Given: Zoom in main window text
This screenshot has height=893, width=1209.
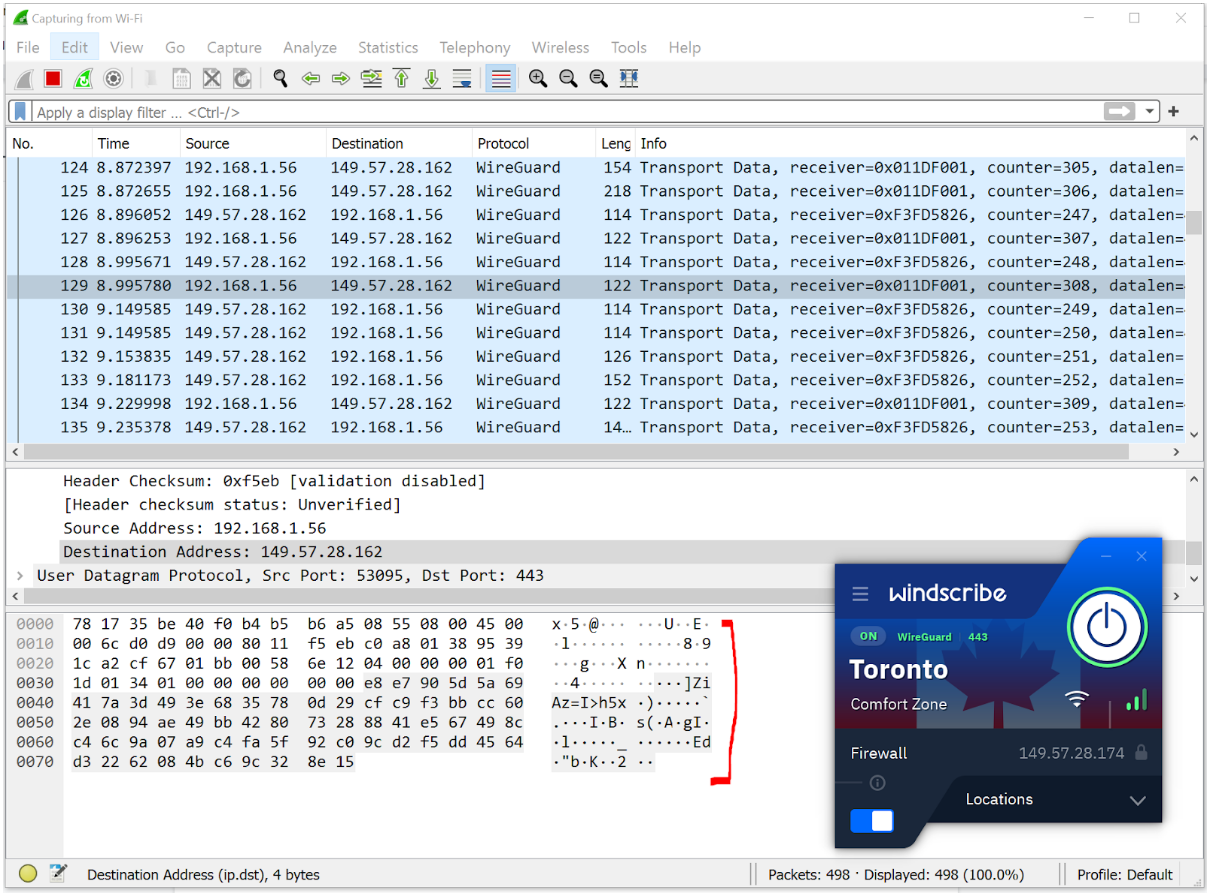Looking at the screenshot, I should point(538,78).
